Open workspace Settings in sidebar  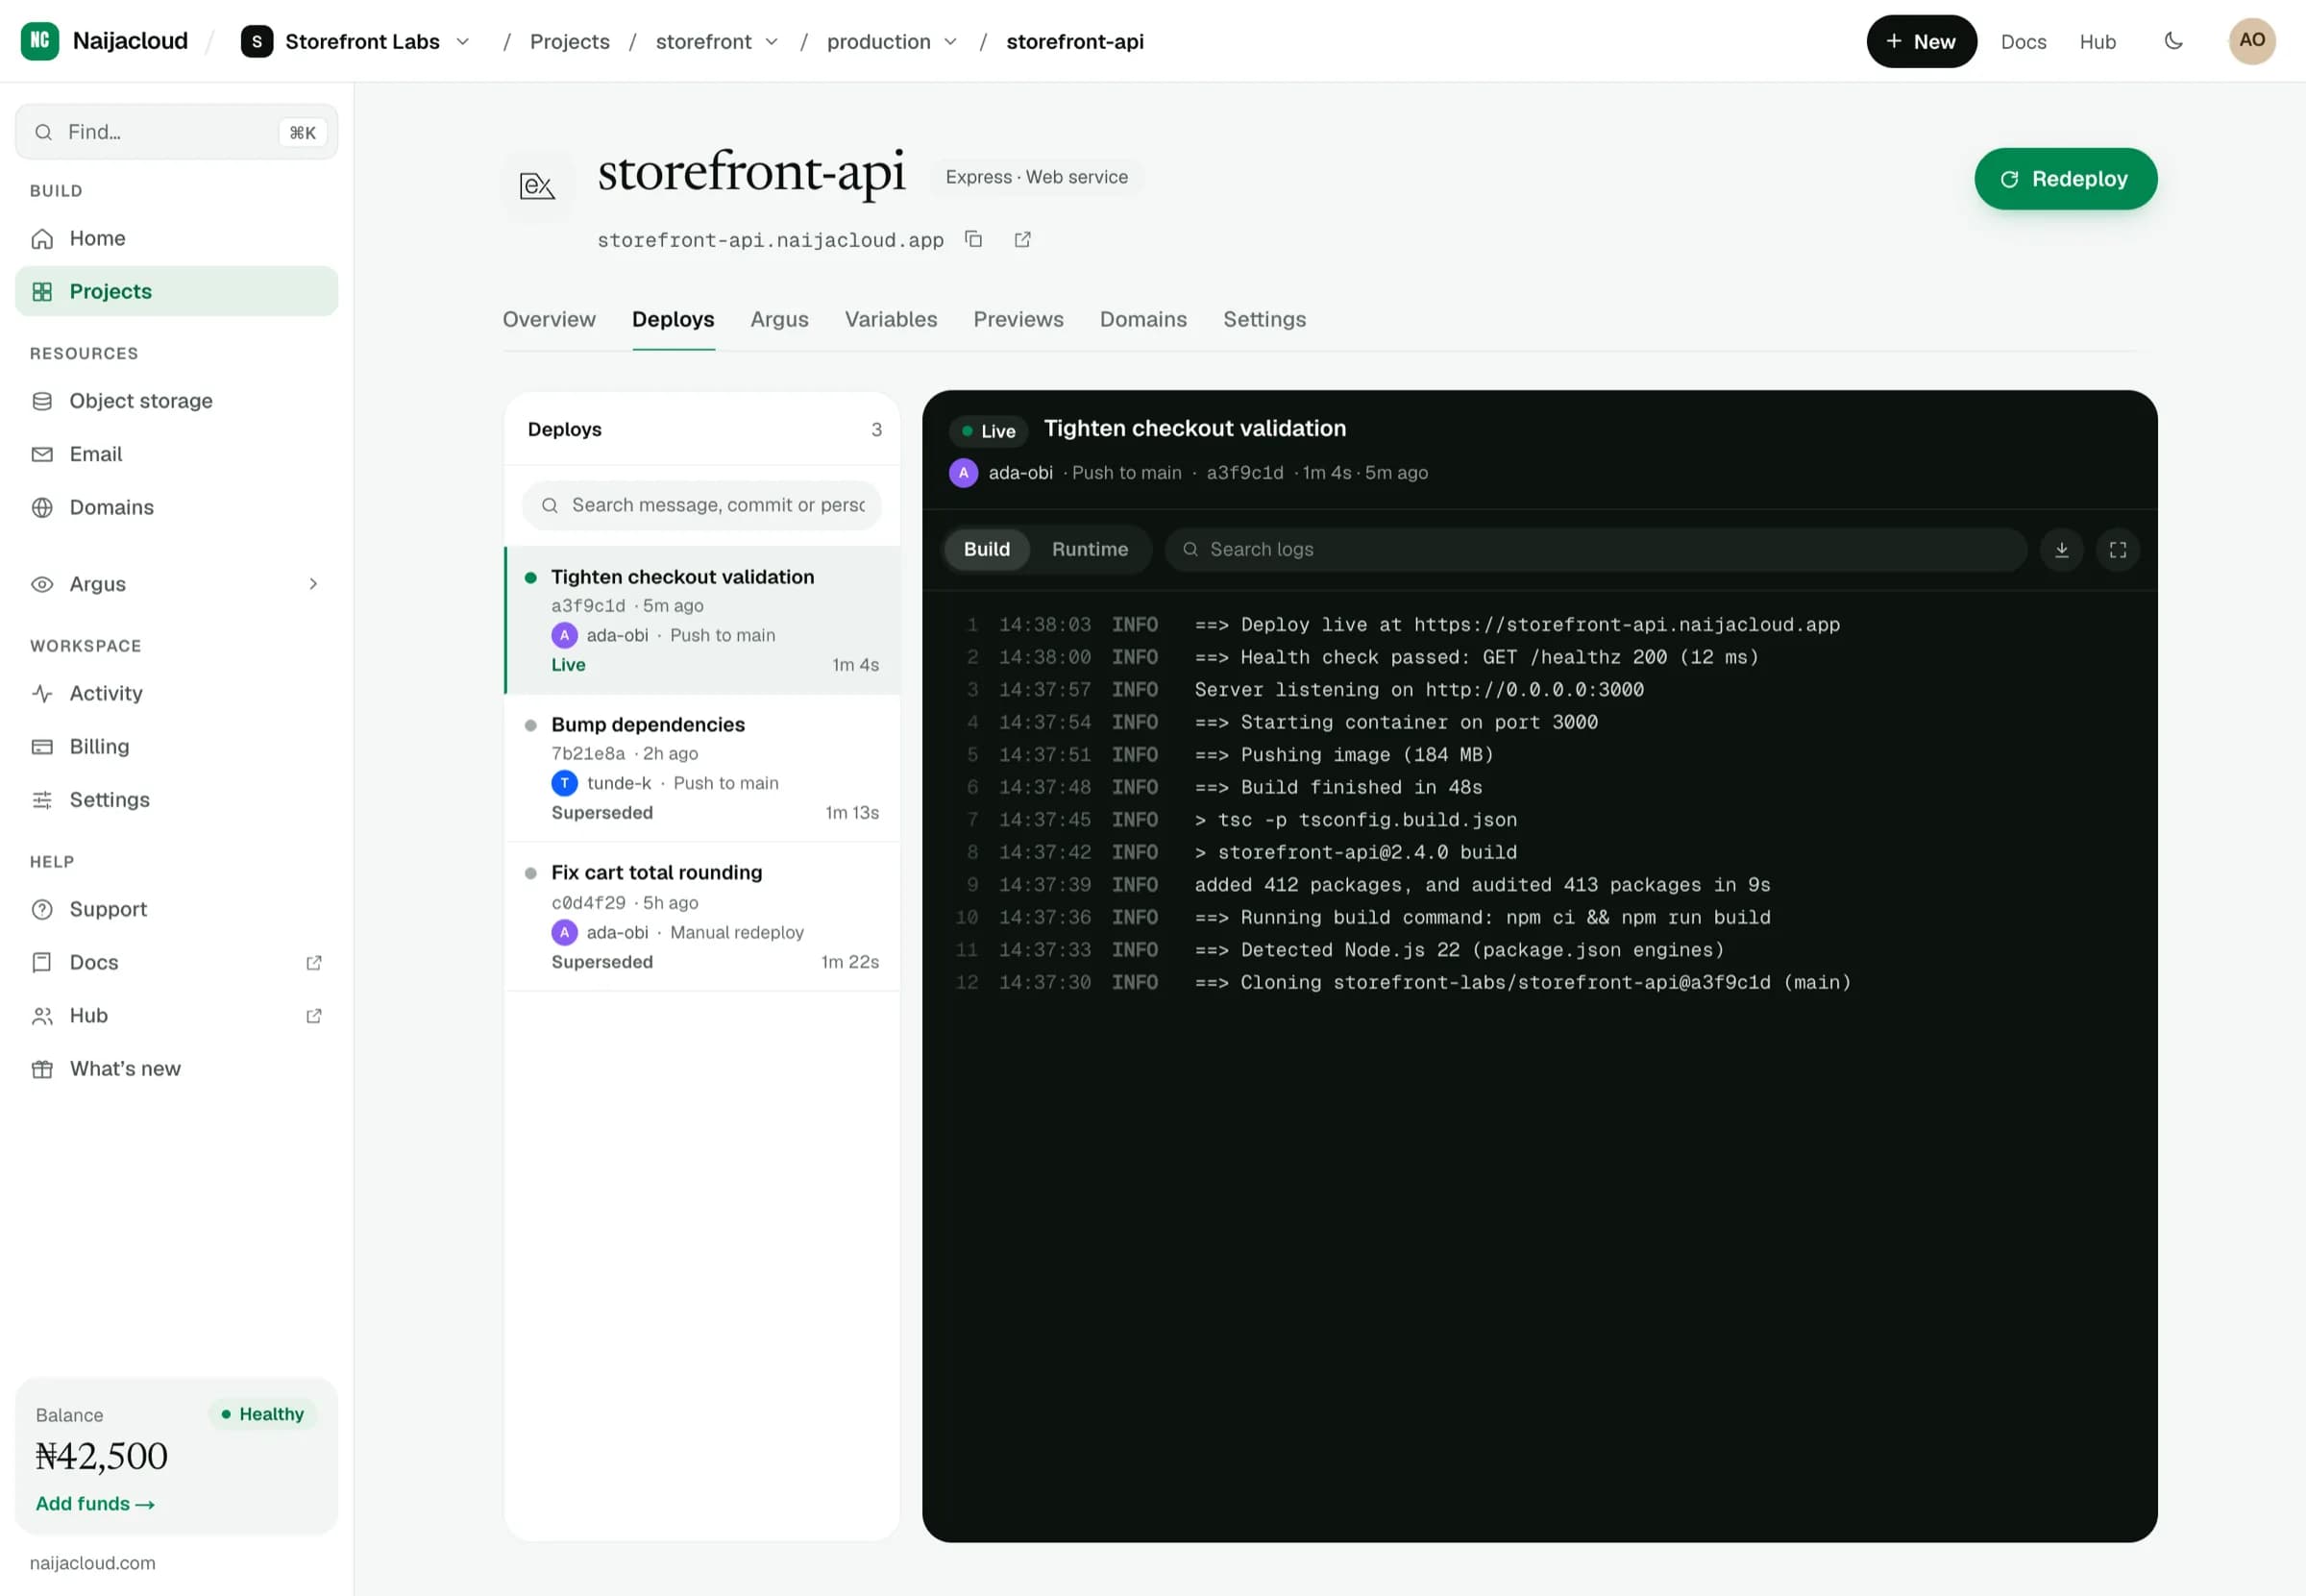coord(176,799)
